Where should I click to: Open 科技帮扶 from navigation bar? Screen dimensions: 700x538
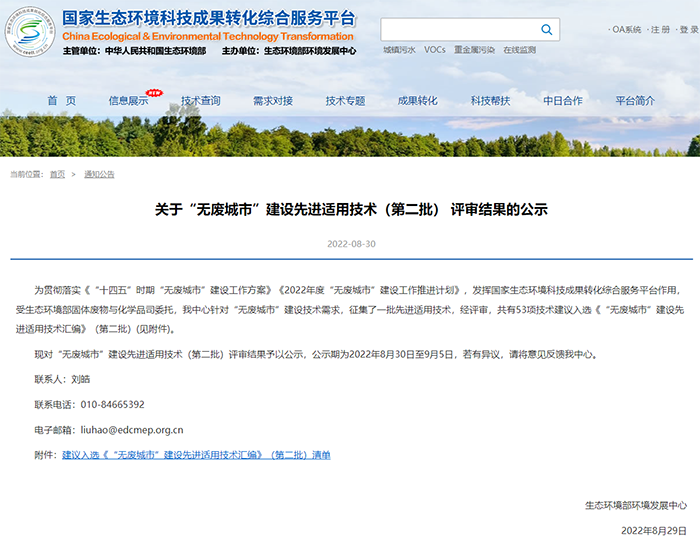[490, 101]
